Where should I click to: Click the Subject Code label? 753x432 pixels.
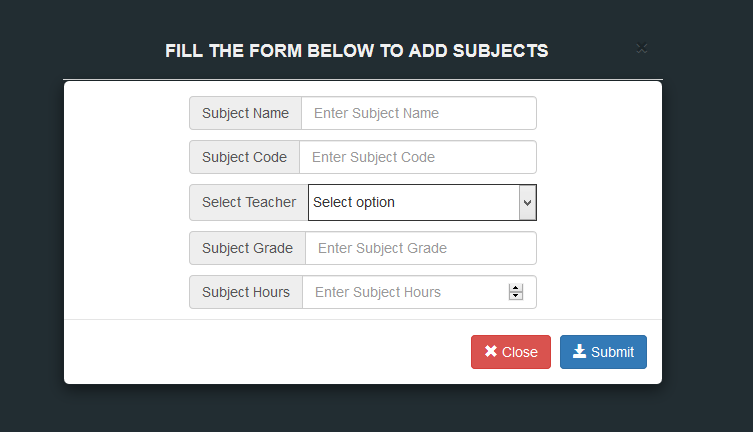(244, 157)
